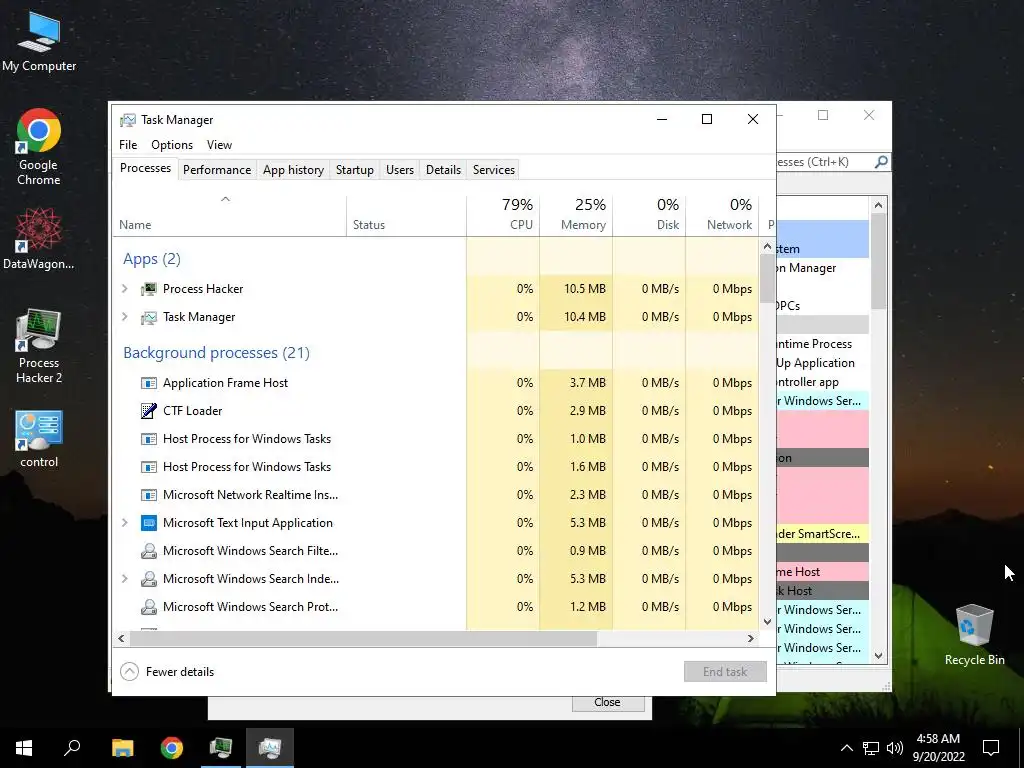Open My Computer desktop icon
Screen dimensions: 1024x768
tap(39, 40)
